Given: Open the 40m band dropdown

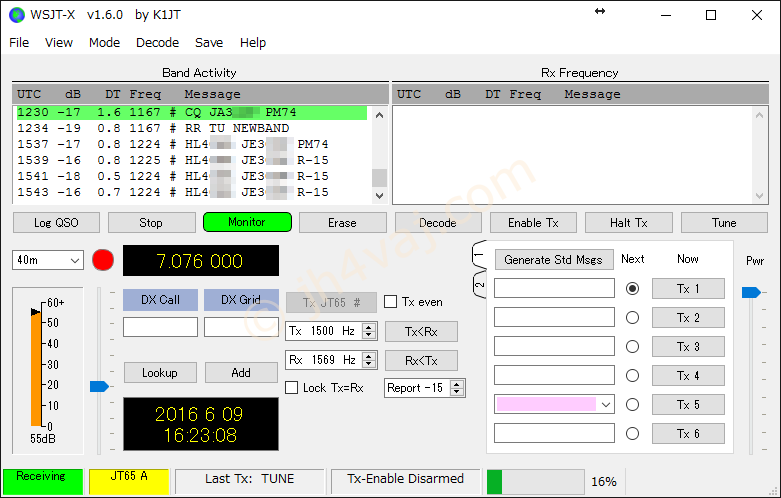Looking at the screenshot, I should [x=47, y=260].
